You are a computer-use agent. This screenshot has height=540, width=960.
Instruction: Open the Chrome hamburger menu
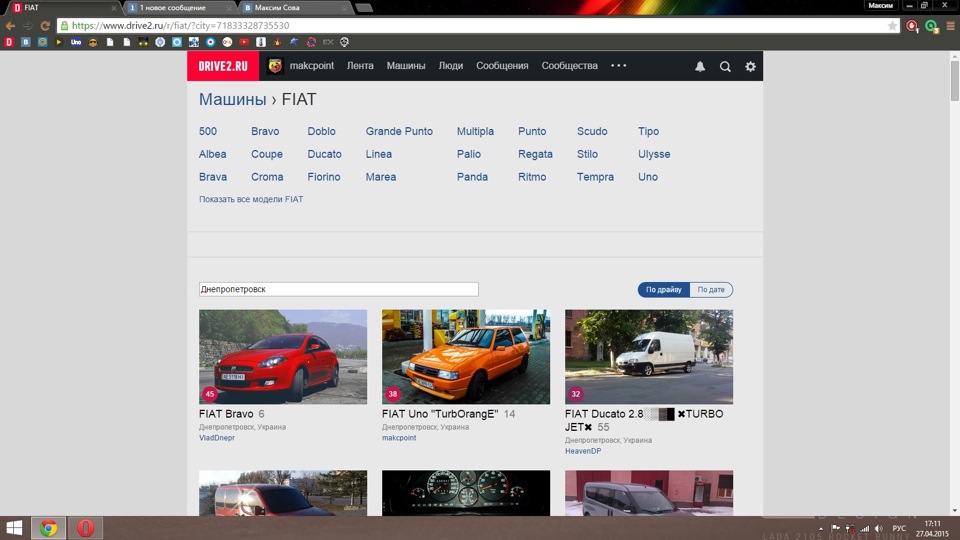pyautogui.click(x=950, y=26)
